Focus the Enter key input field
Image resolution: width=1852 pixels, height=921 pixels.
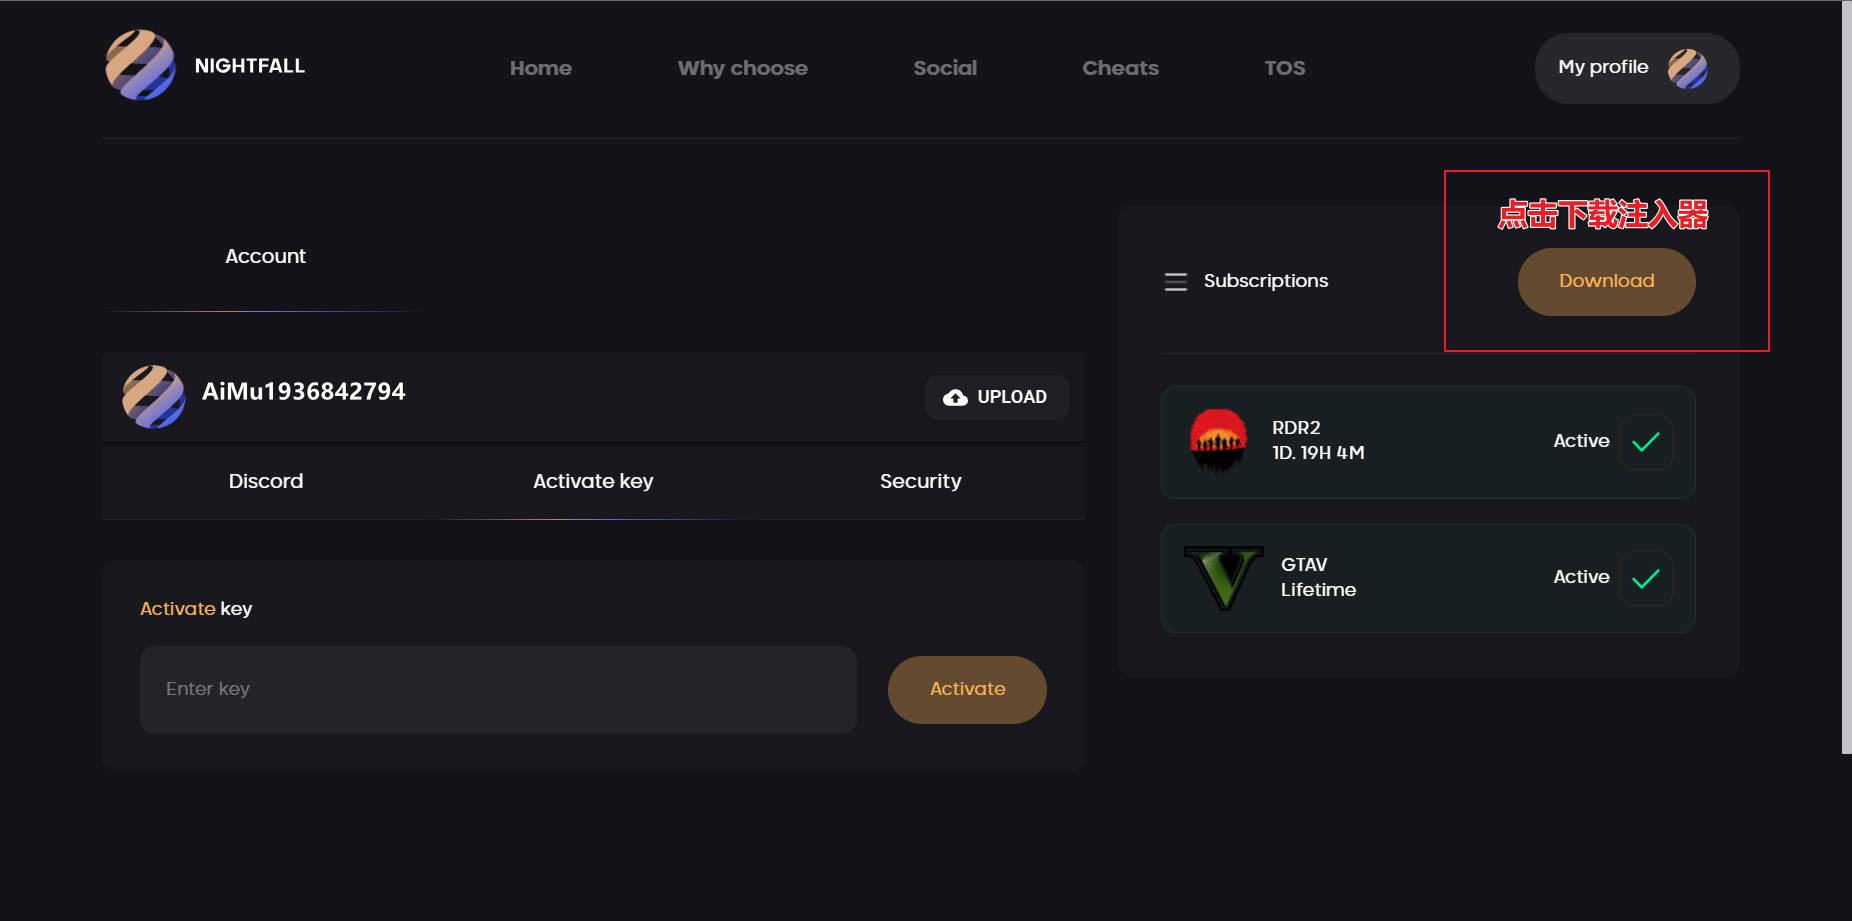pos(498,689)
